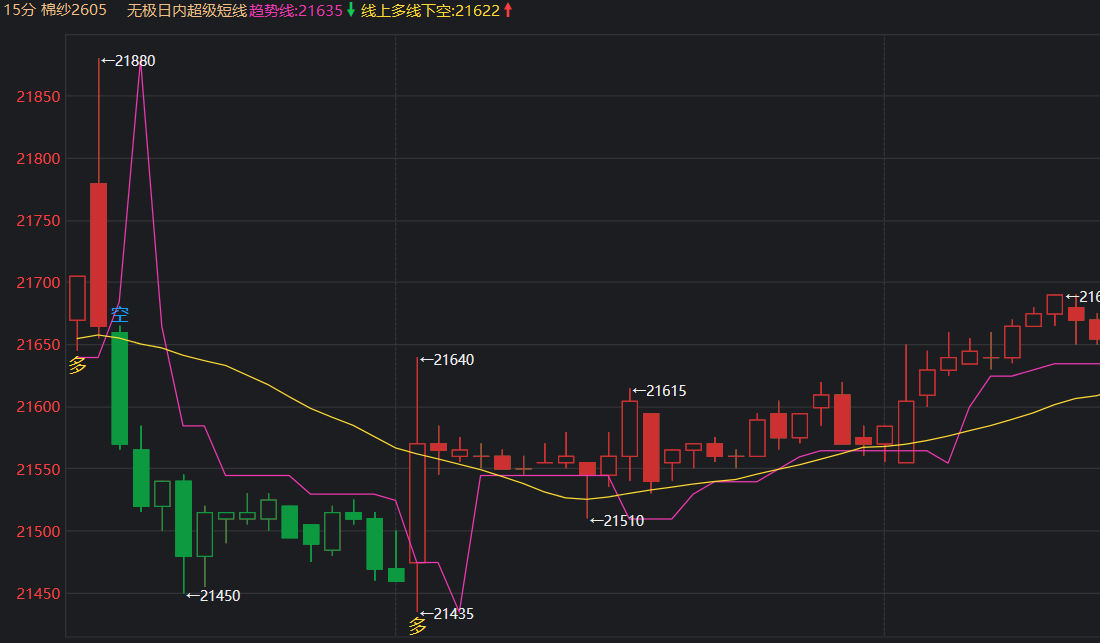Click the 21600 axis price label

point(39,407)
